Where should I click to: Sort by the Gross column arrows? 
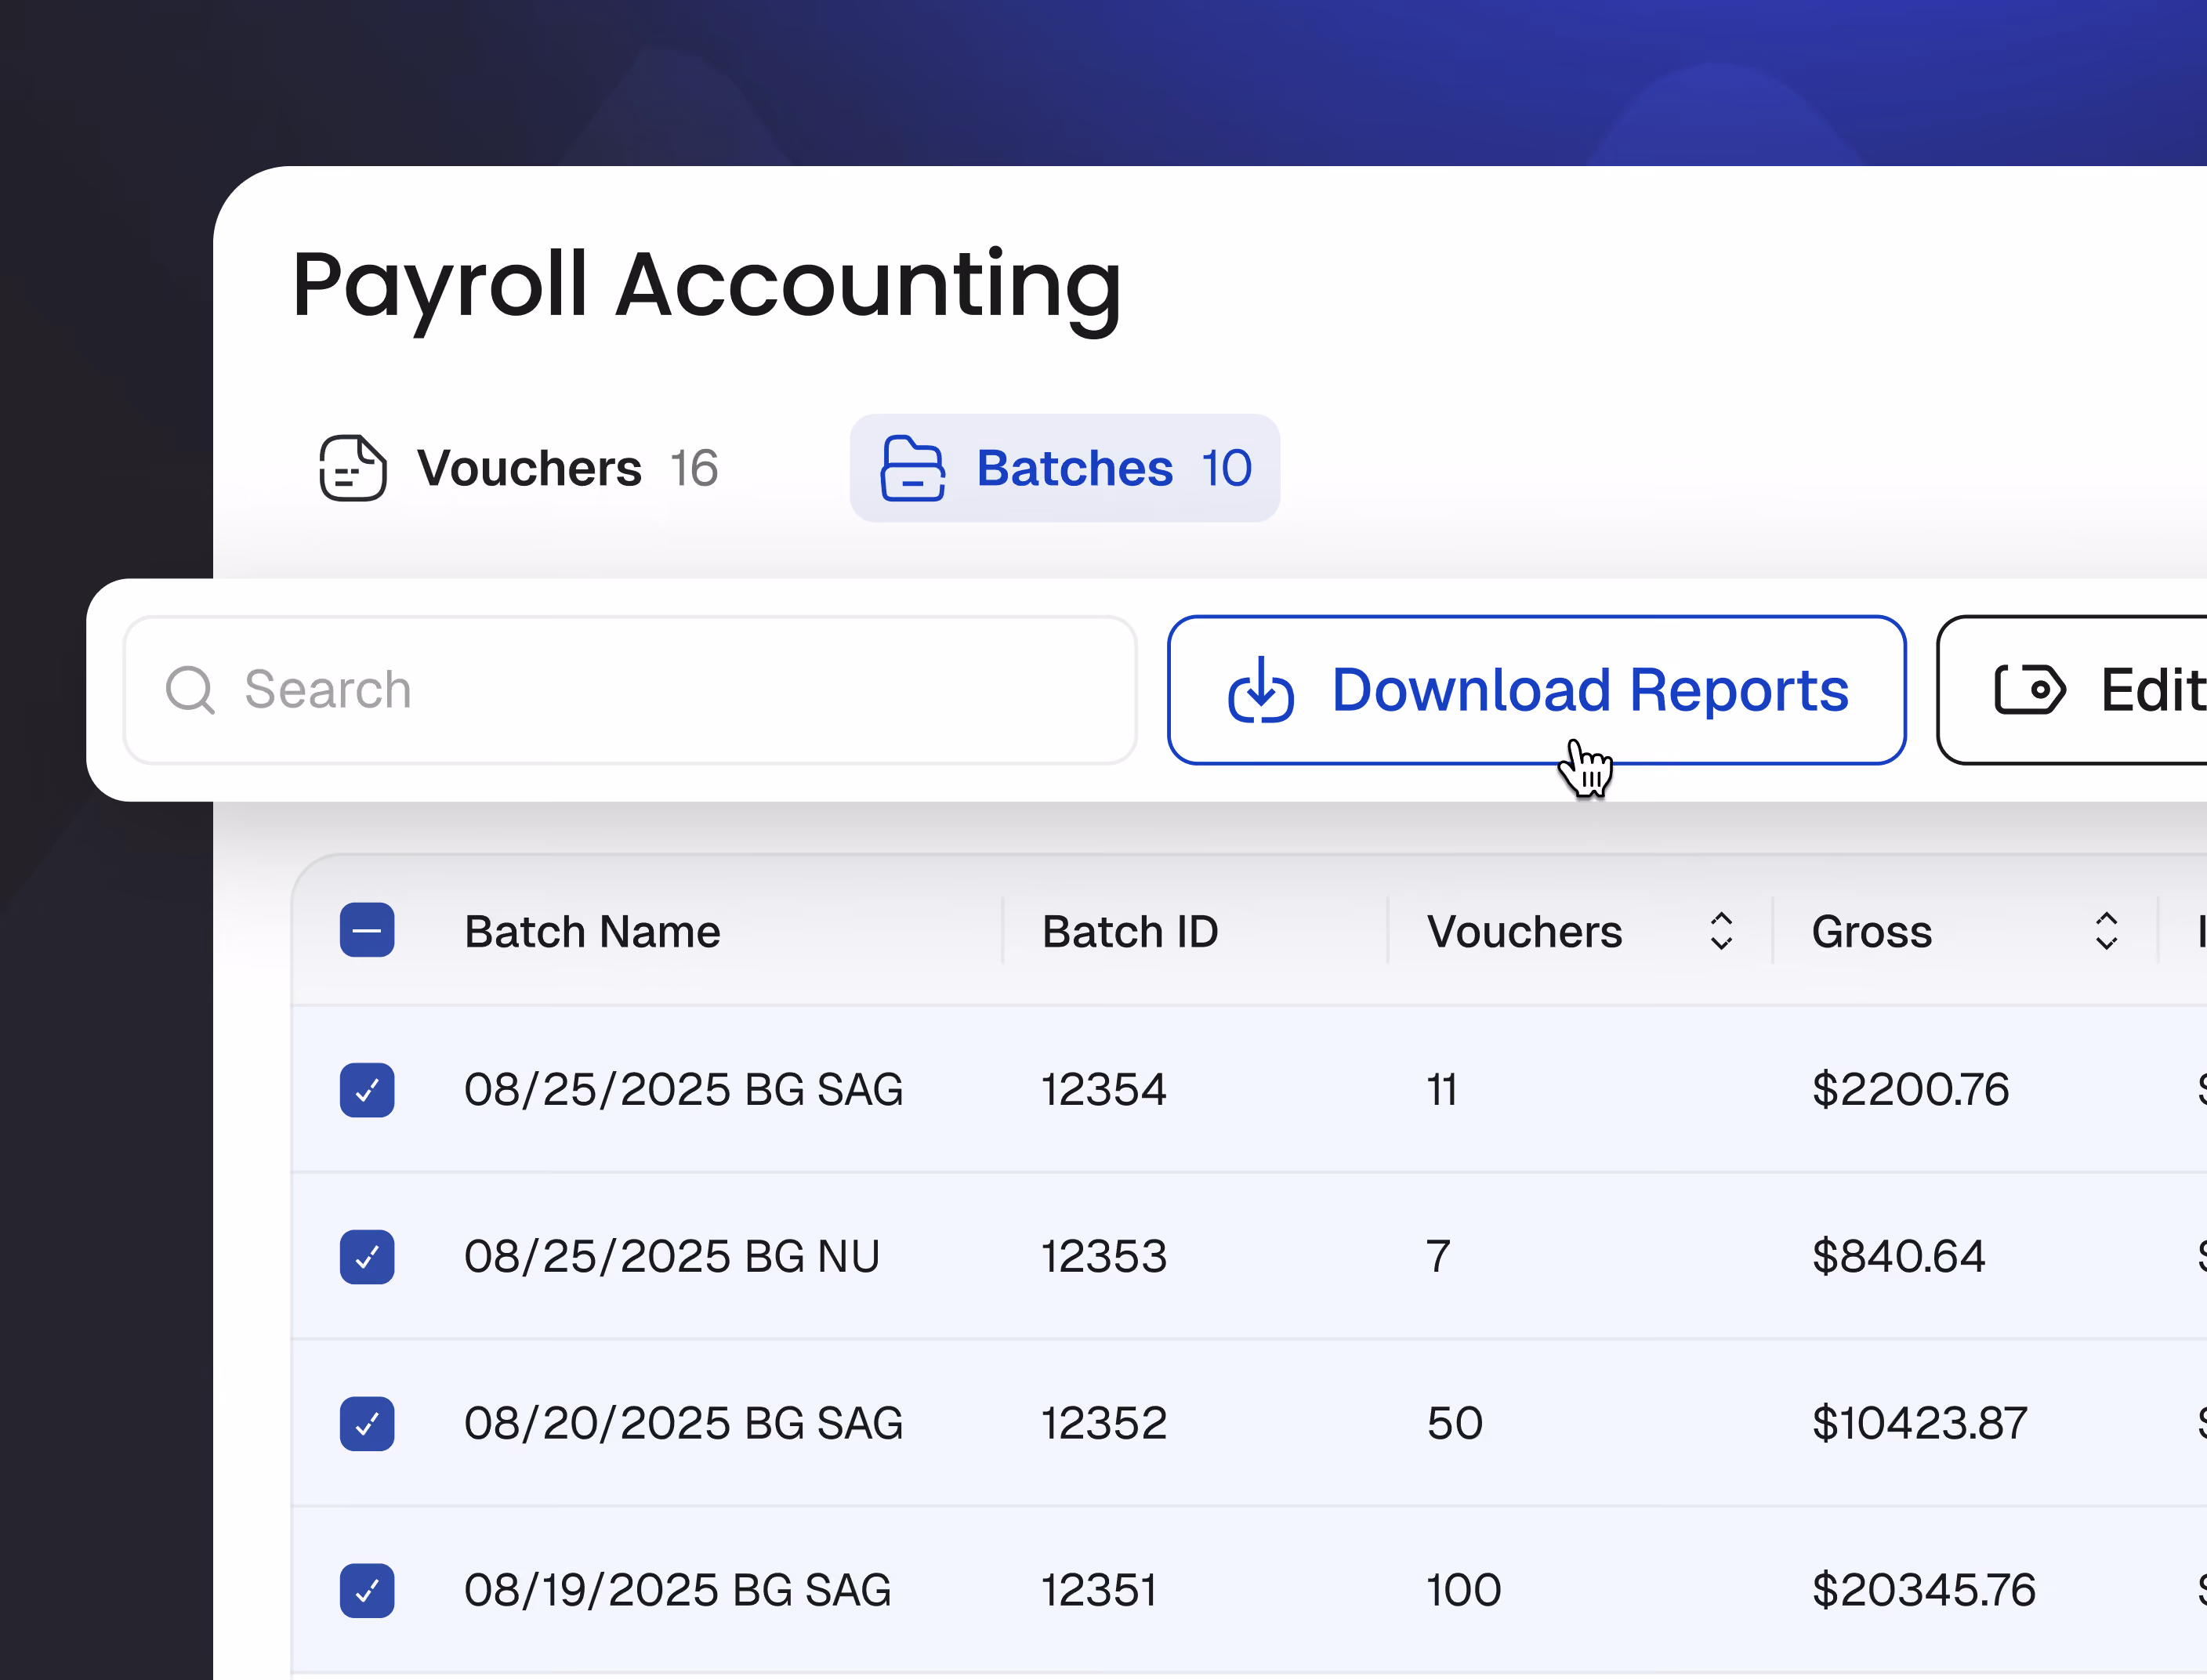point(2106,931)
